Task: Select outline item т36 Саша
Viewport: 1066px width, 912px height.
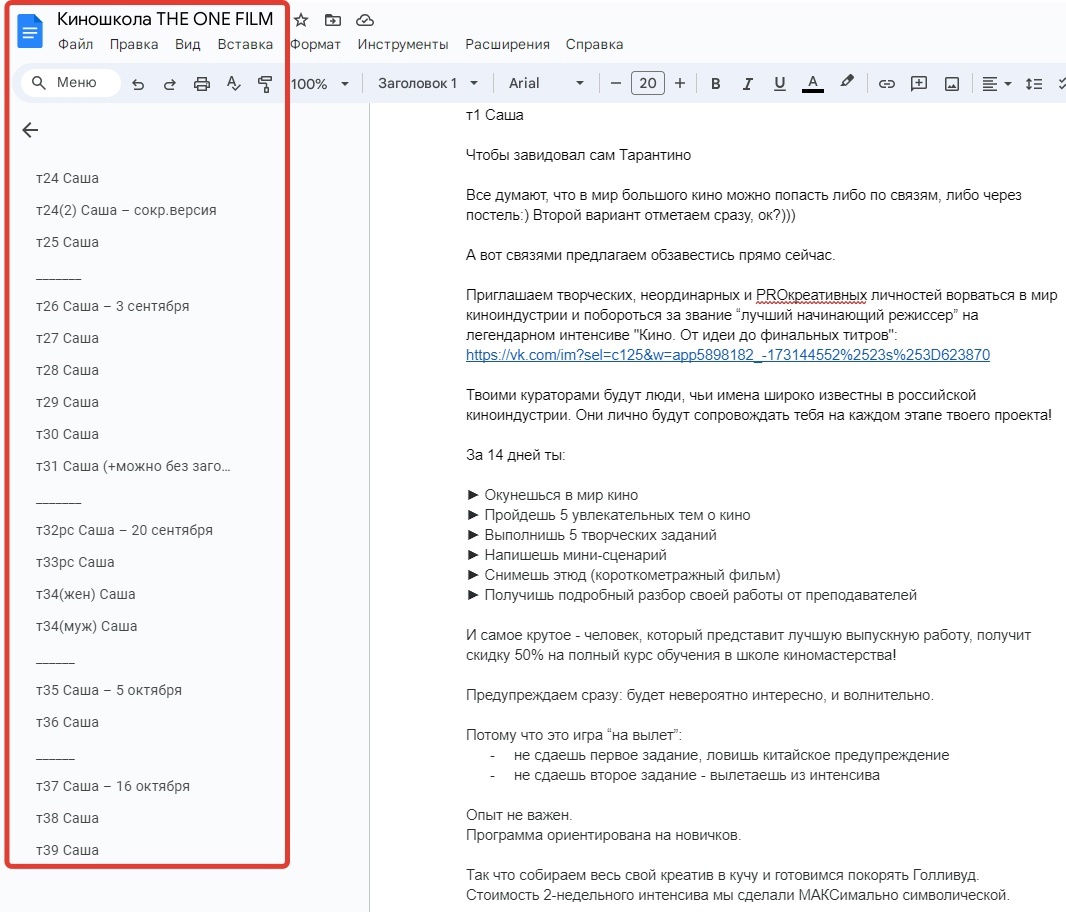Action: coord(67,722)
